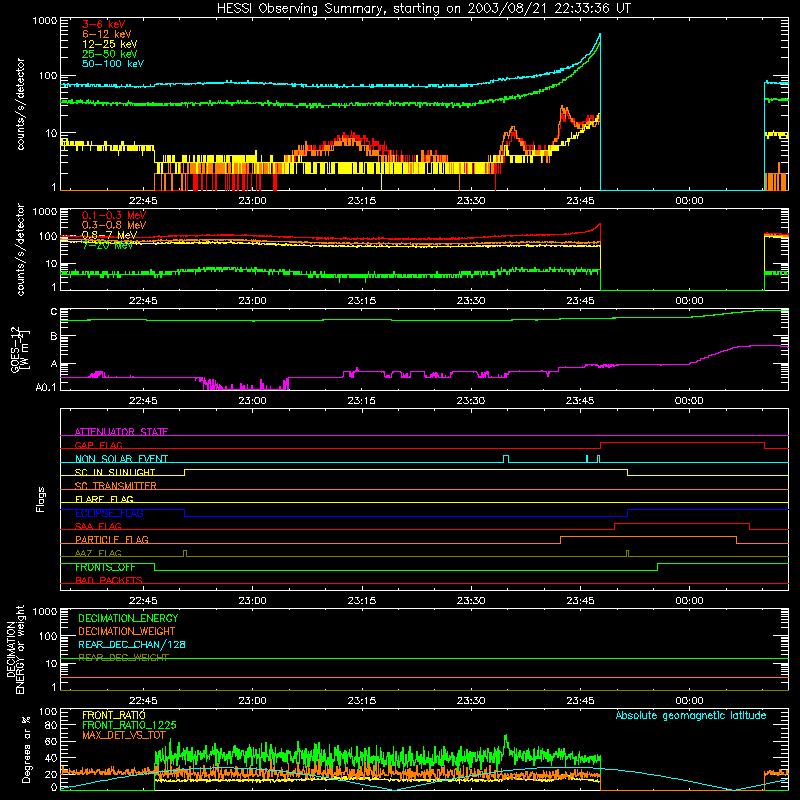
Task: Click the SC_TRANSMITTER flag label
Action: click(x=116, y=486)
